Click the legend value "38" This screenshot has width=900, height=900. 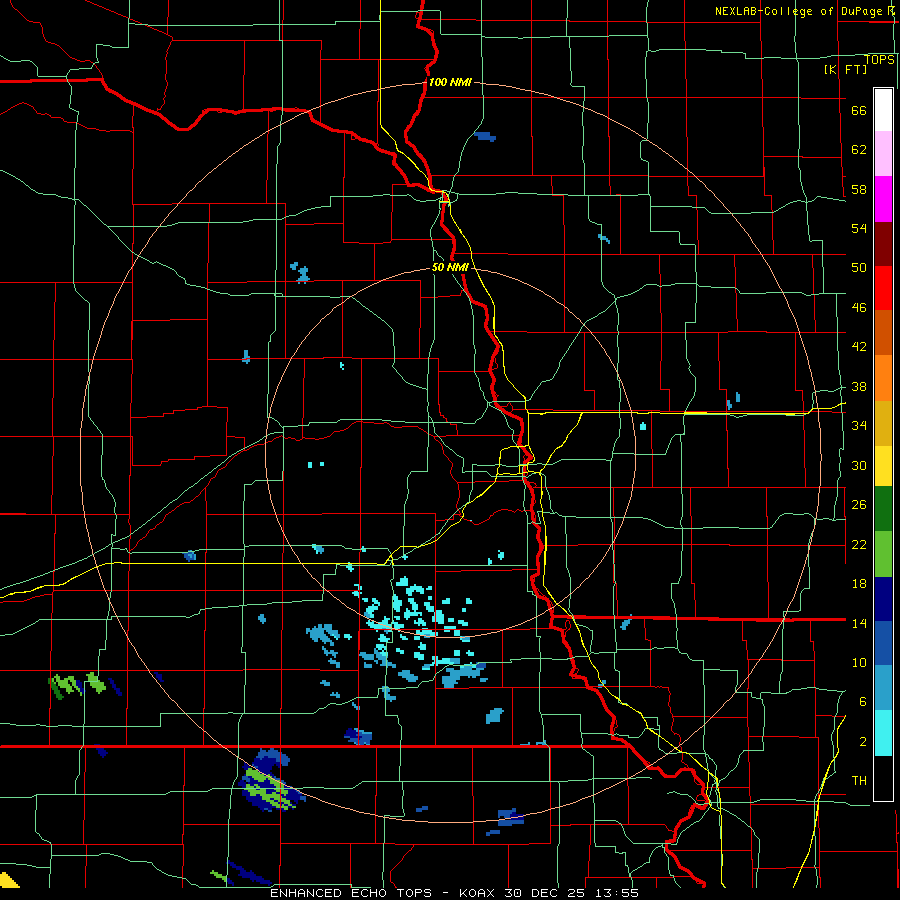point(859,386)
